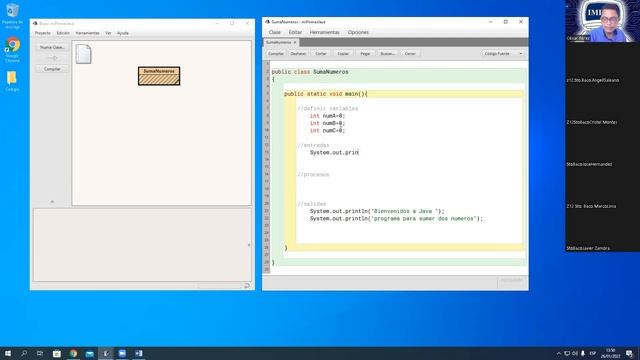Click the Cerrar toolbar button

[410, 53]
